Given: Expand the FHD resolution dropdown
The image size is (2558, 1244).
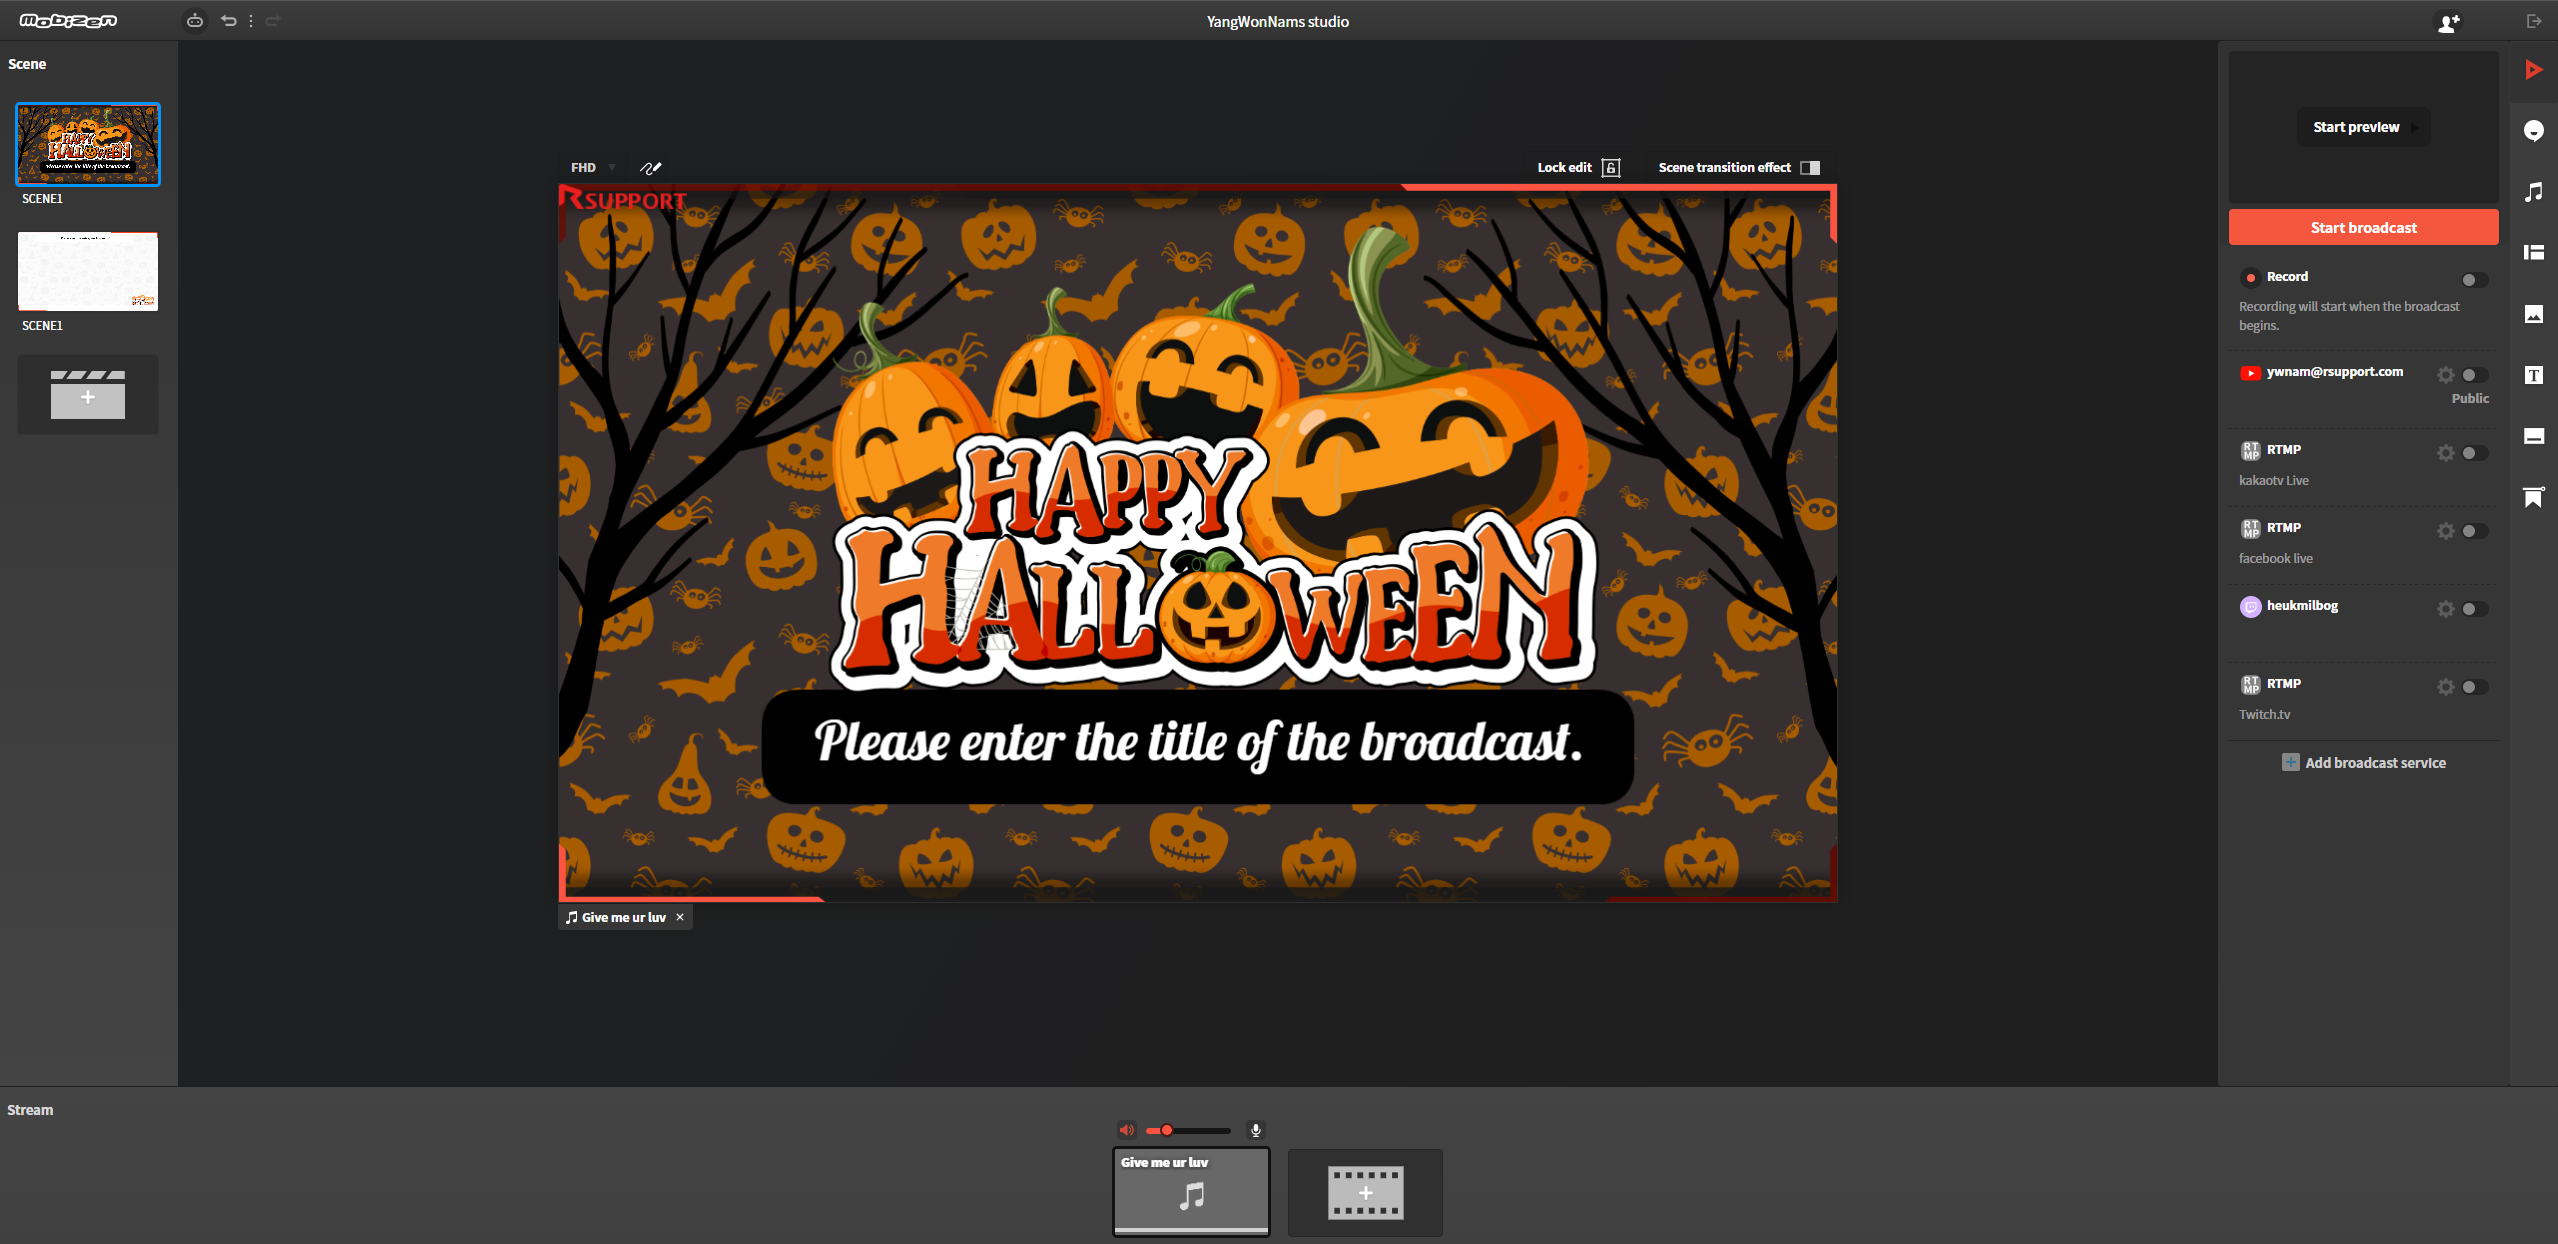Looking at the screenshot, I should (x=593, y=168).
